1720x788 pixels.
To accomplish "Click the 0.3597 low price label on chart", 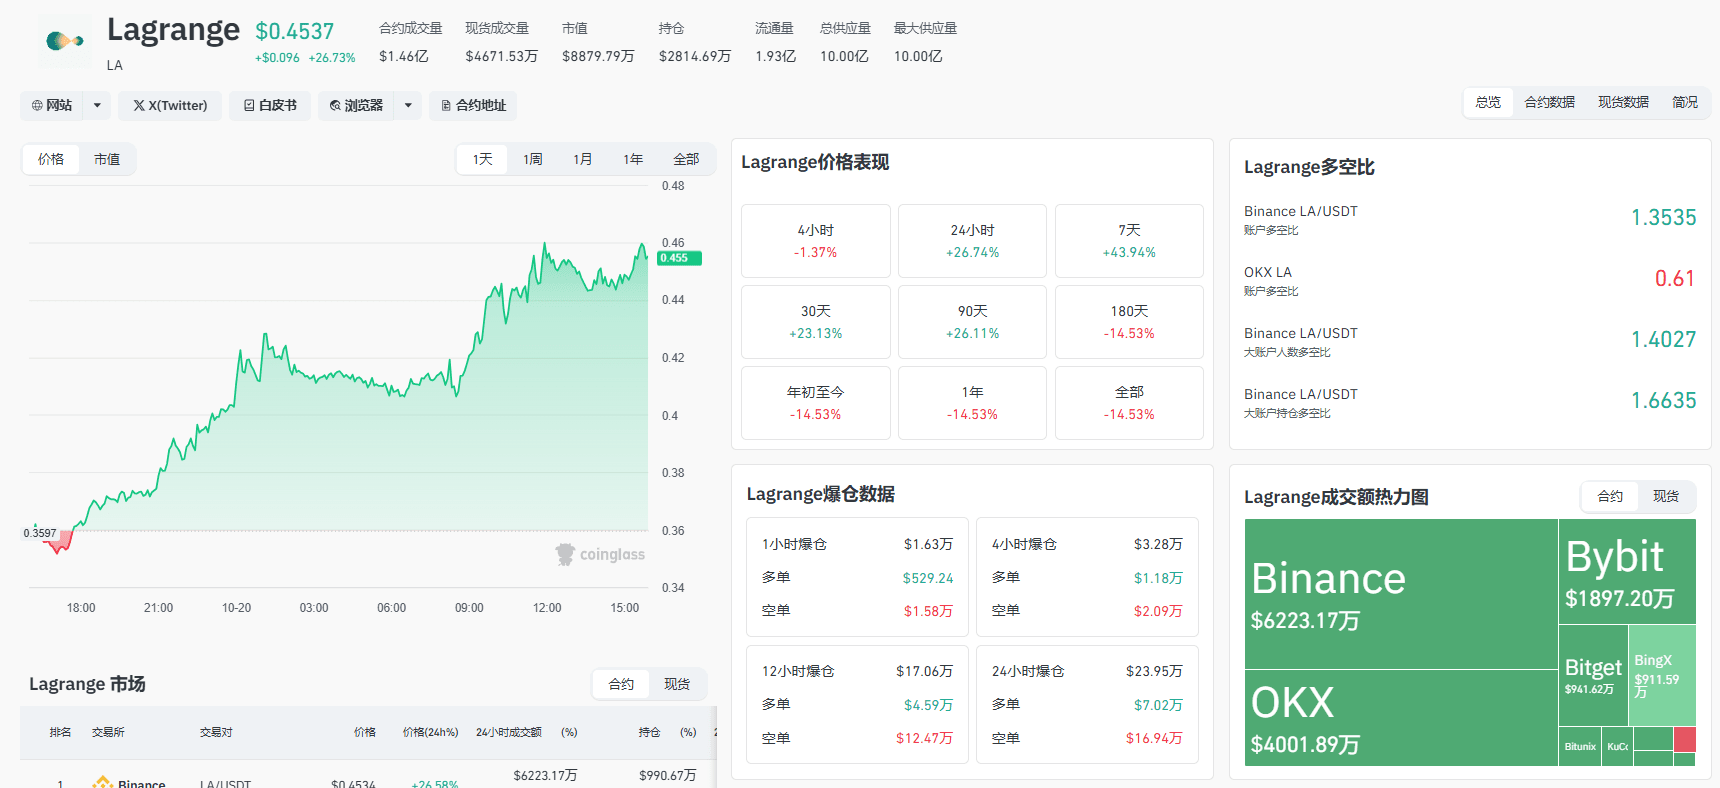I will pyautogui.click(x=40, y=533).
